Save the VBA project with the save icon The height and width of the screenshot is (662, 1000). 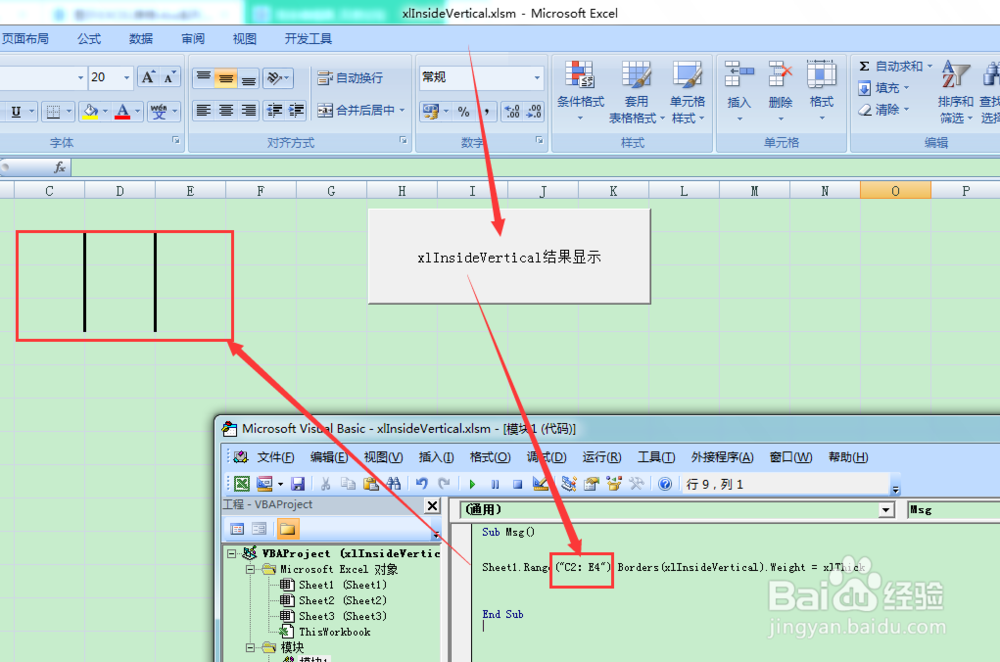click(x=298, y=484)
